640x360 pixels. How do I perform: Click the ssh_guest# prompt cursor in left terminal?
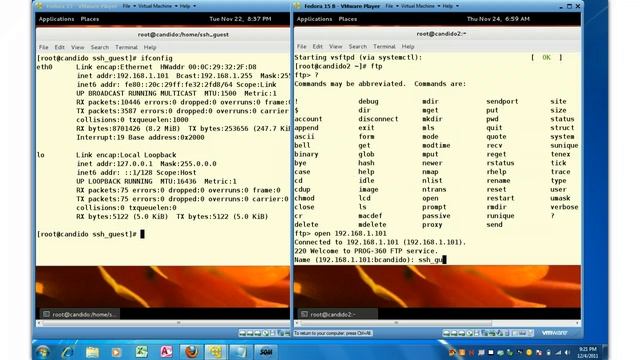142,234
